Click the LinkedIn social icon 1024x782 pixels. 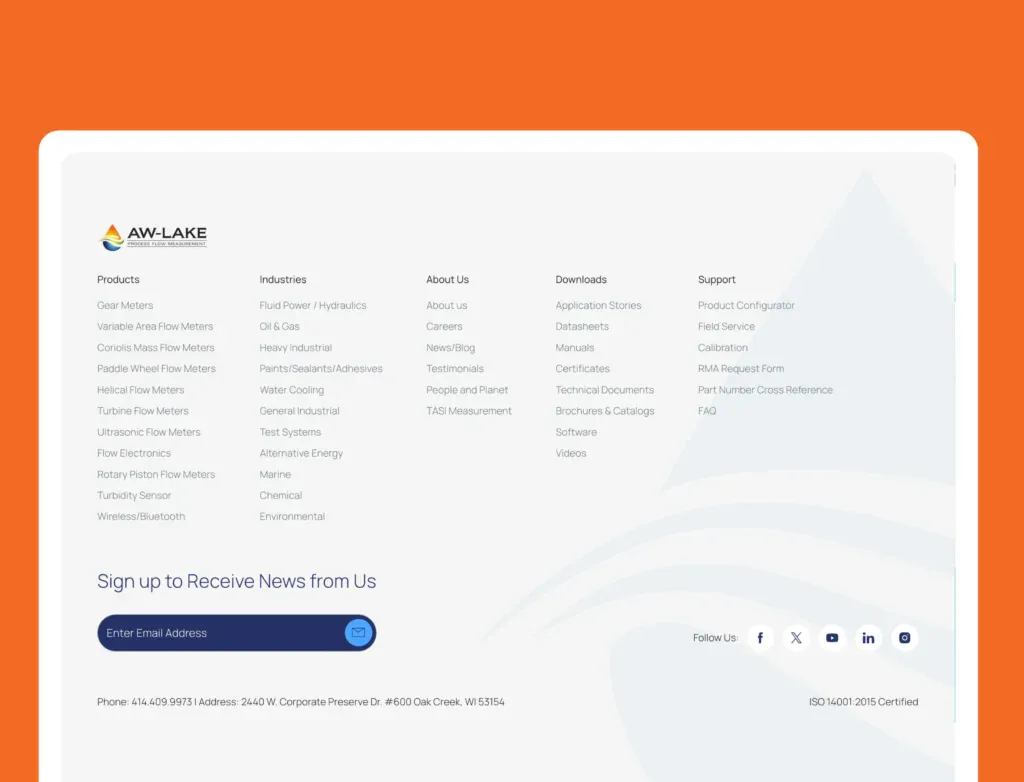tap(868, 638)
